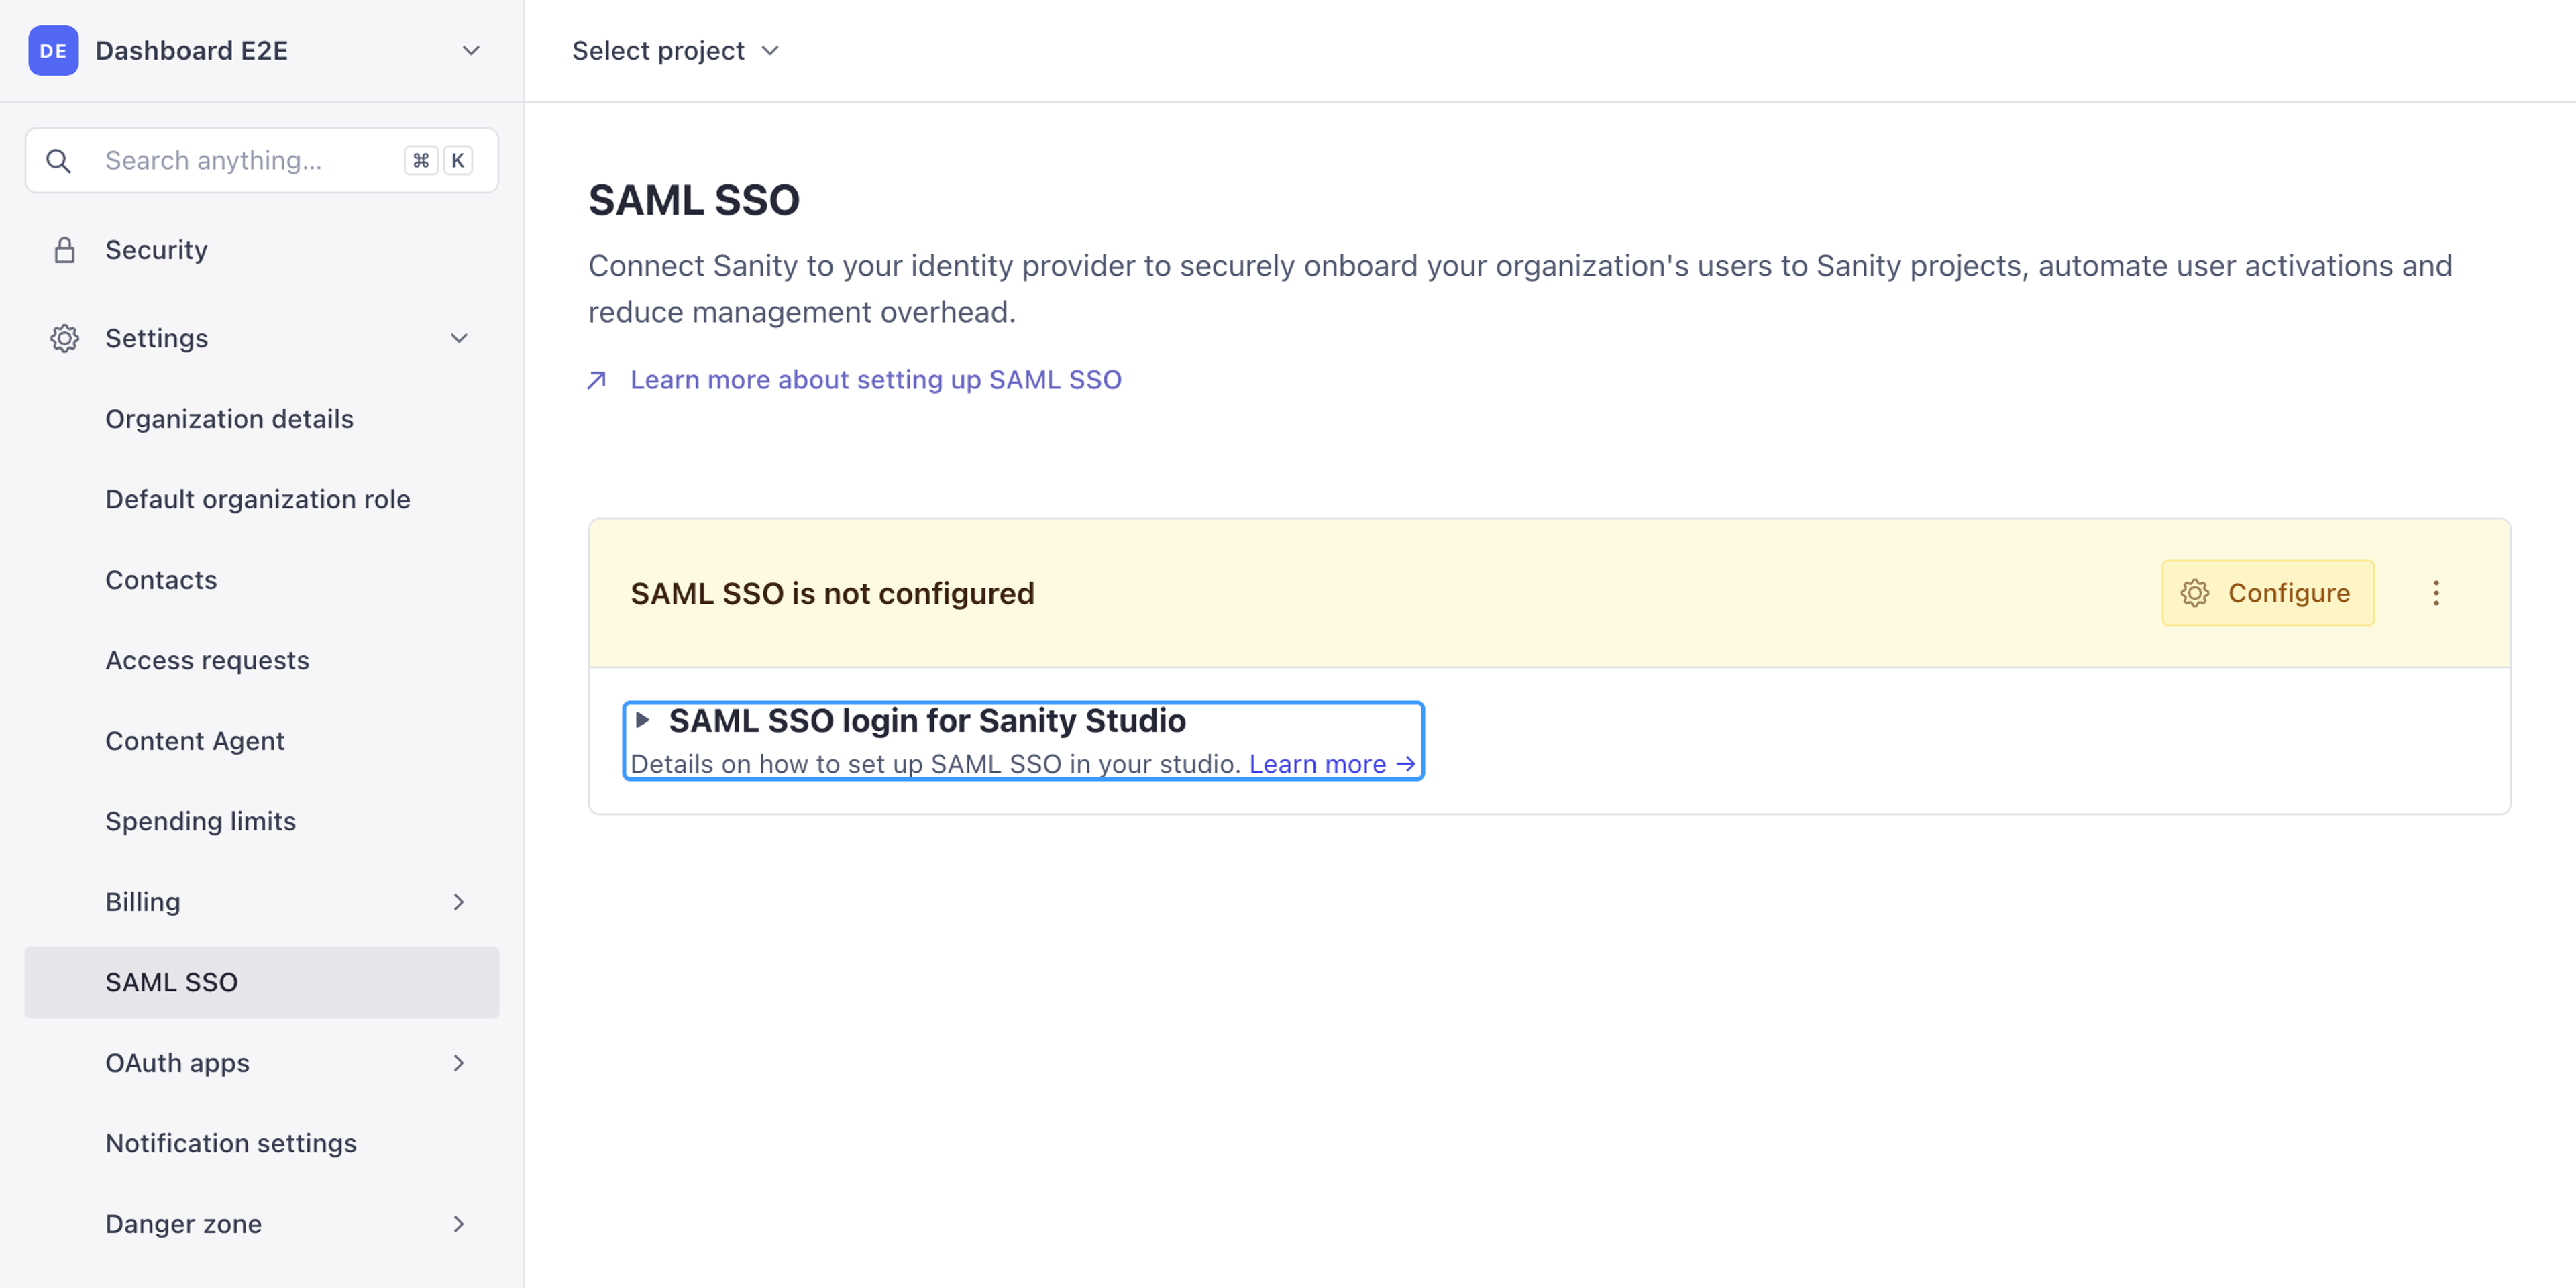Open the Select project dropdown
Screen dimensions: 2576x1288
(675, 50)
